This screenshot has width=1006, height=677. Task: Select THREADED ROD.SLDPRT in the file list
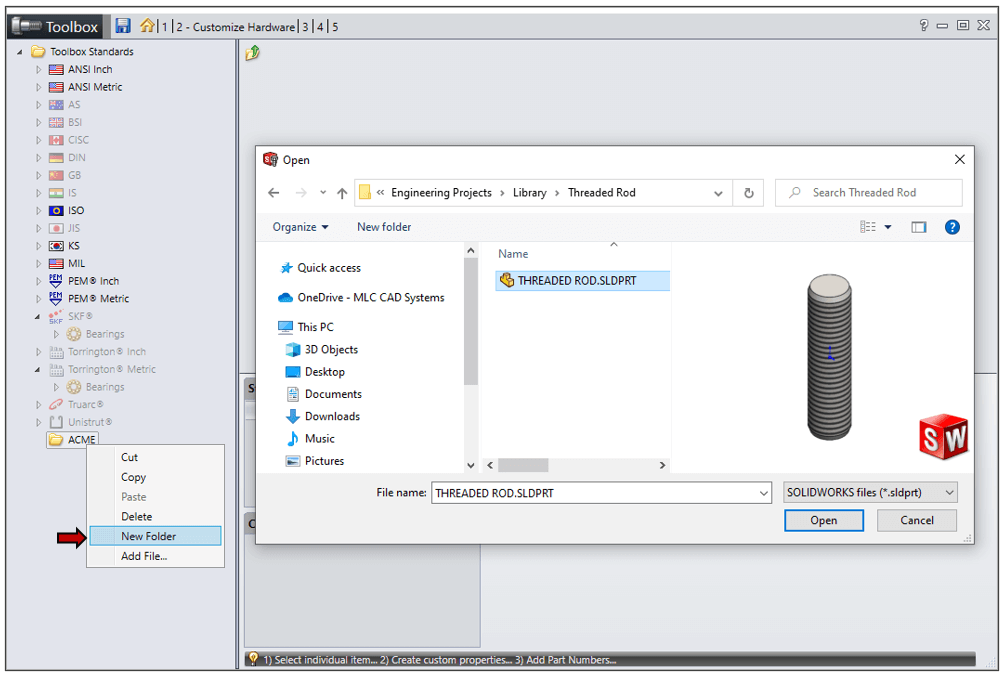576,281
